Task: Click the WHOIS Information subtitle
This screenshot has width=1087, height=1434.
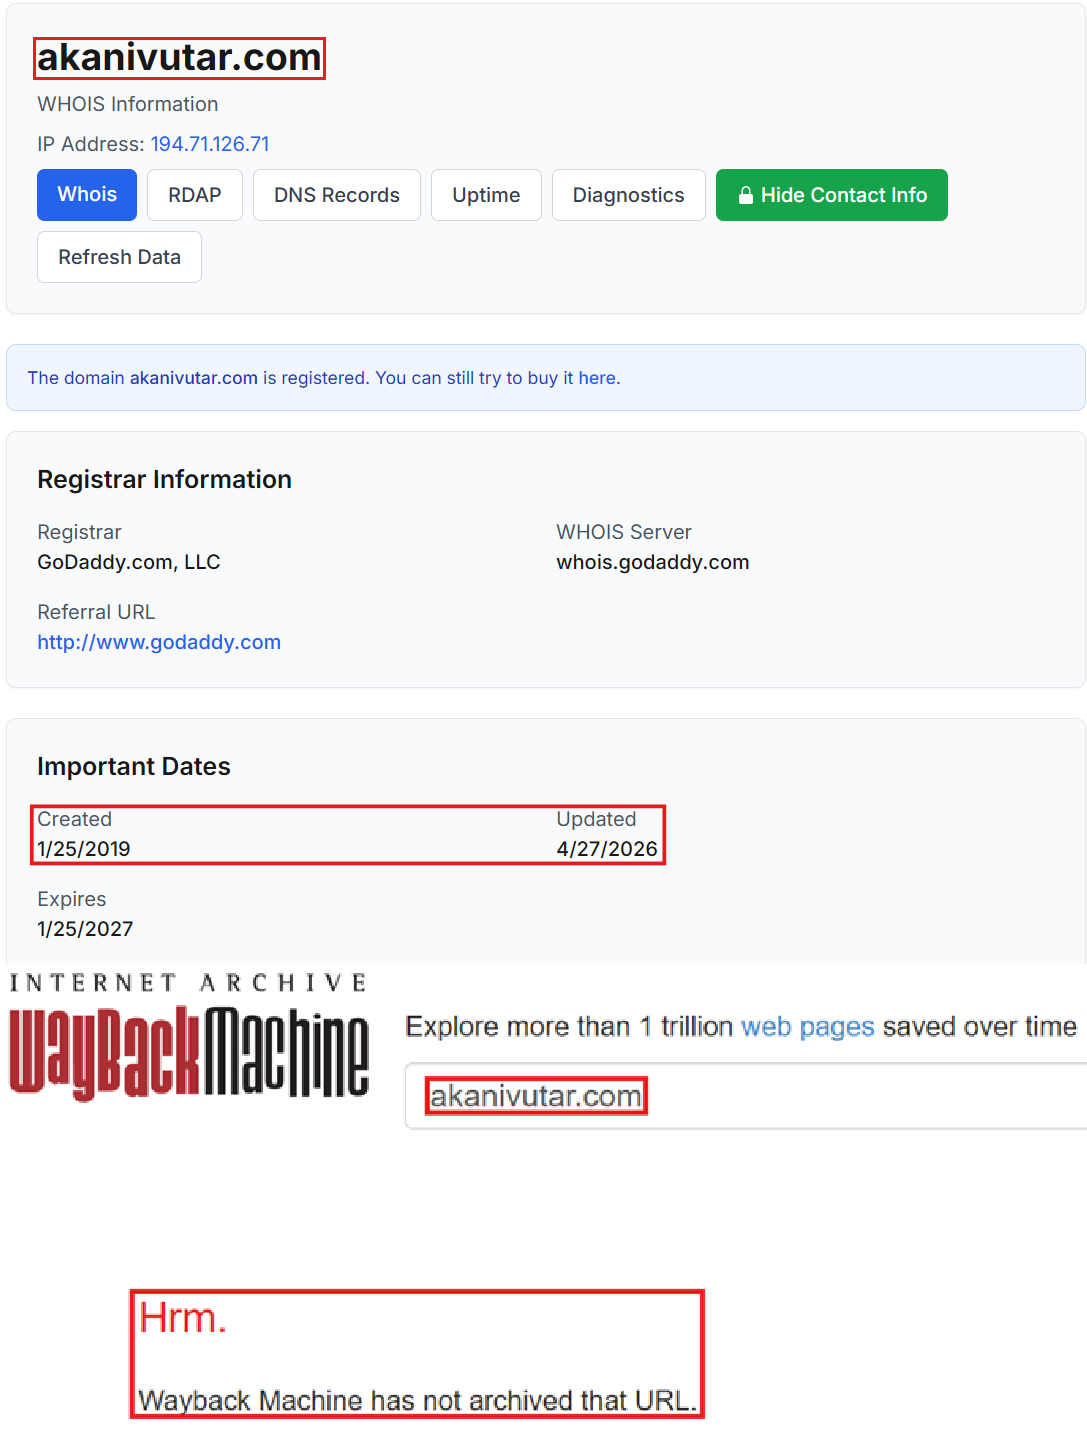Action: click(x=128, y=104)
